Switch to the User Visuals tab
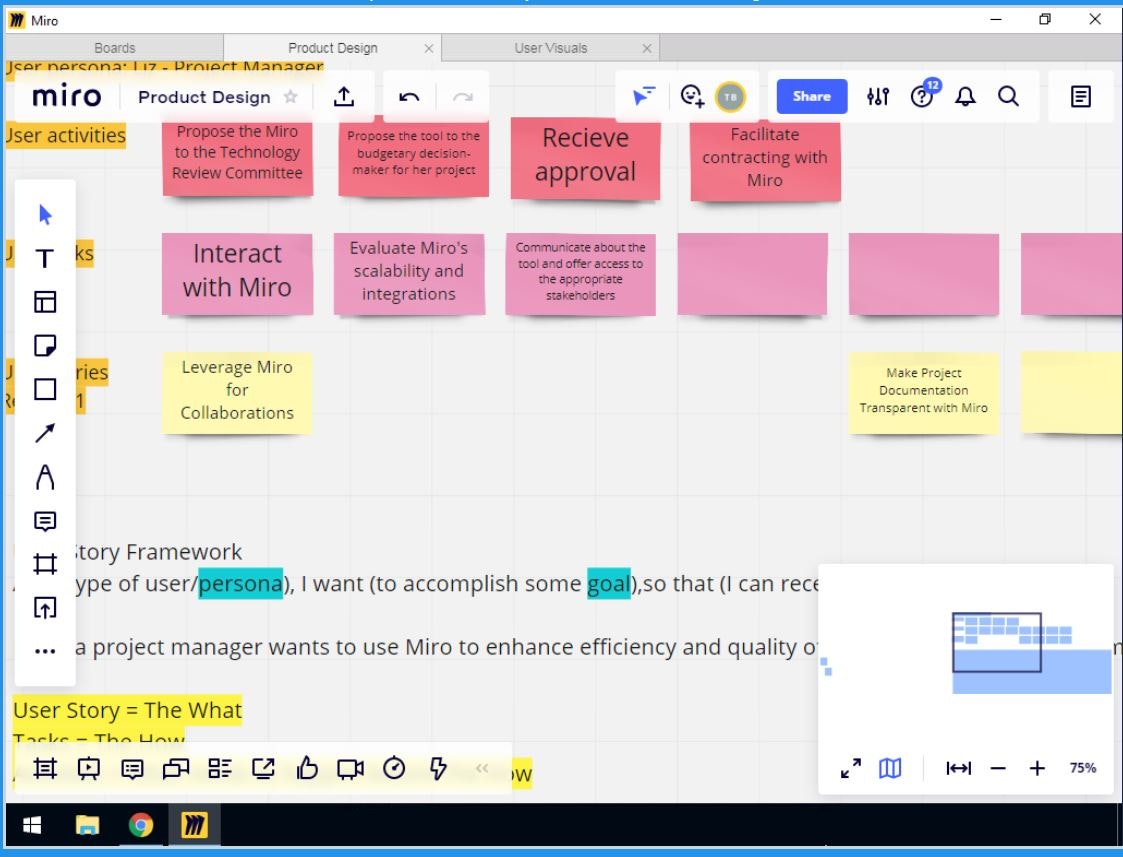Viewport: 1123px width, 857px height. click(x=551, y=48)
